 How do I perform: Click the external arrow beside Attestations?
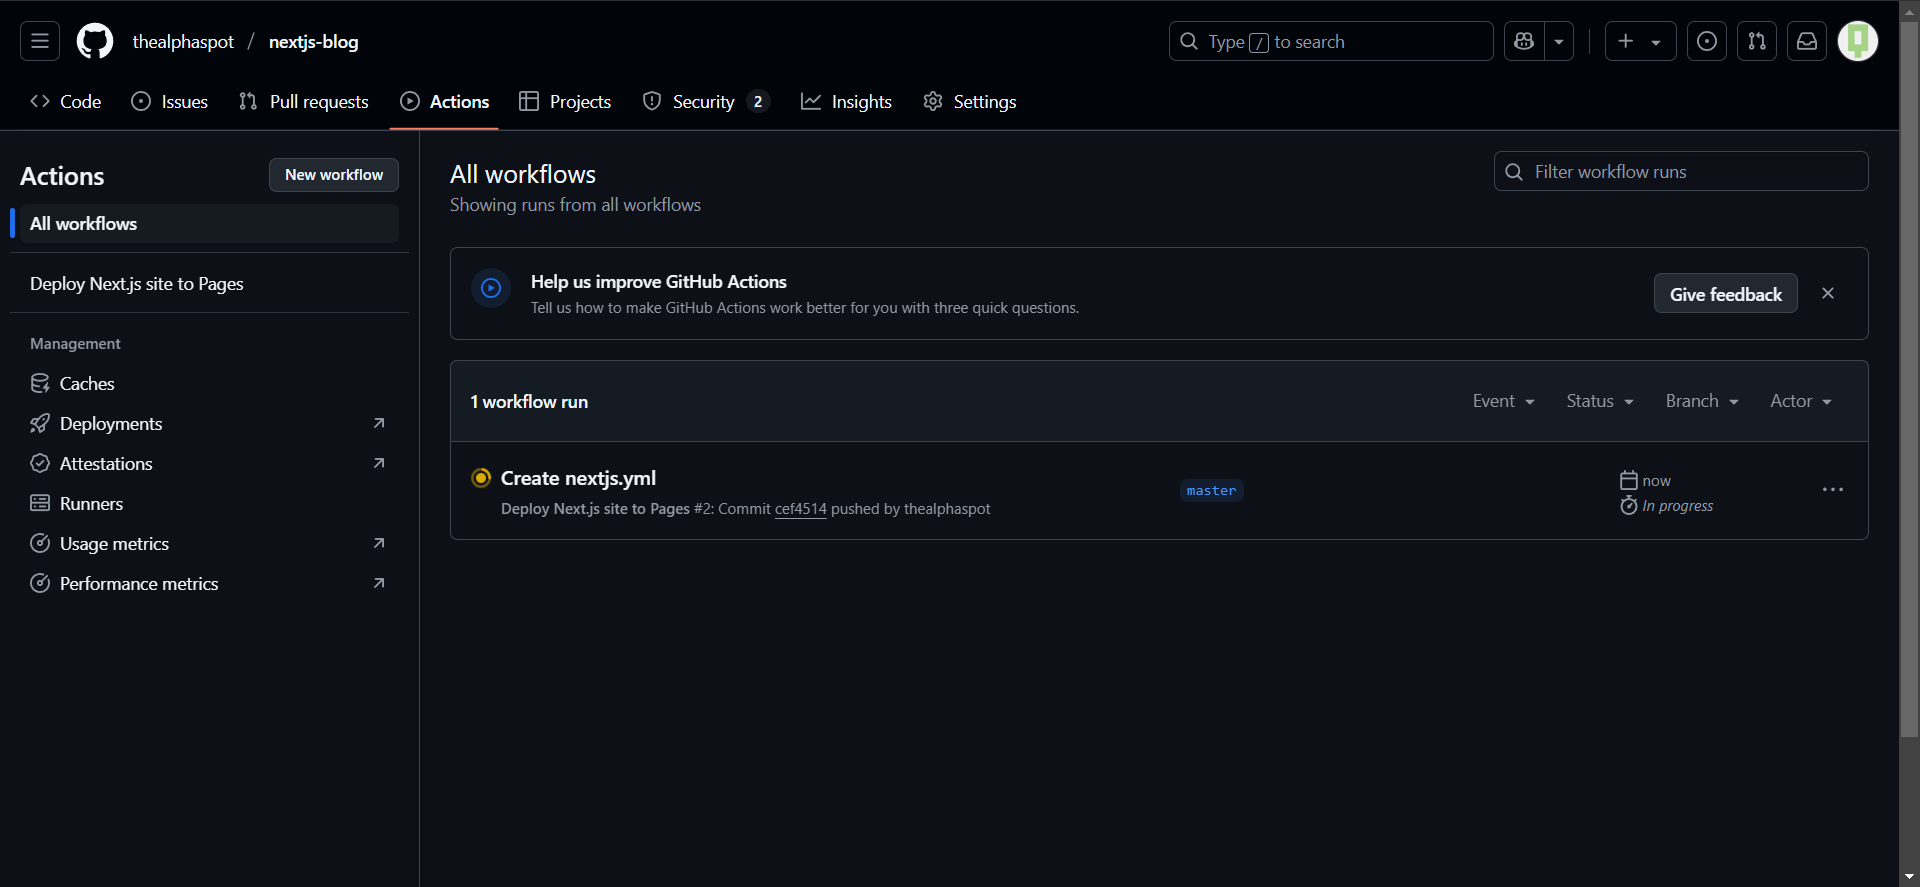379,463
